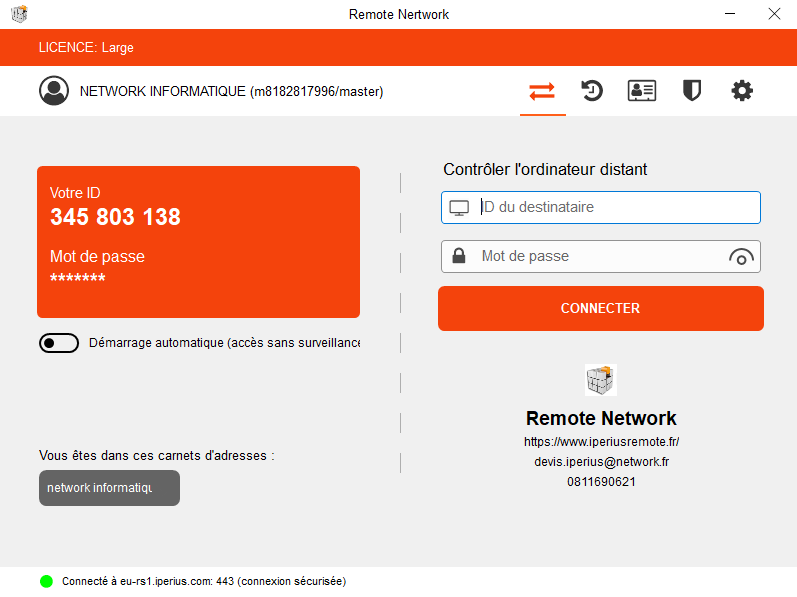The image size is (797, 597).
Task: Open the settings gear icon
Action: [742, 91]
